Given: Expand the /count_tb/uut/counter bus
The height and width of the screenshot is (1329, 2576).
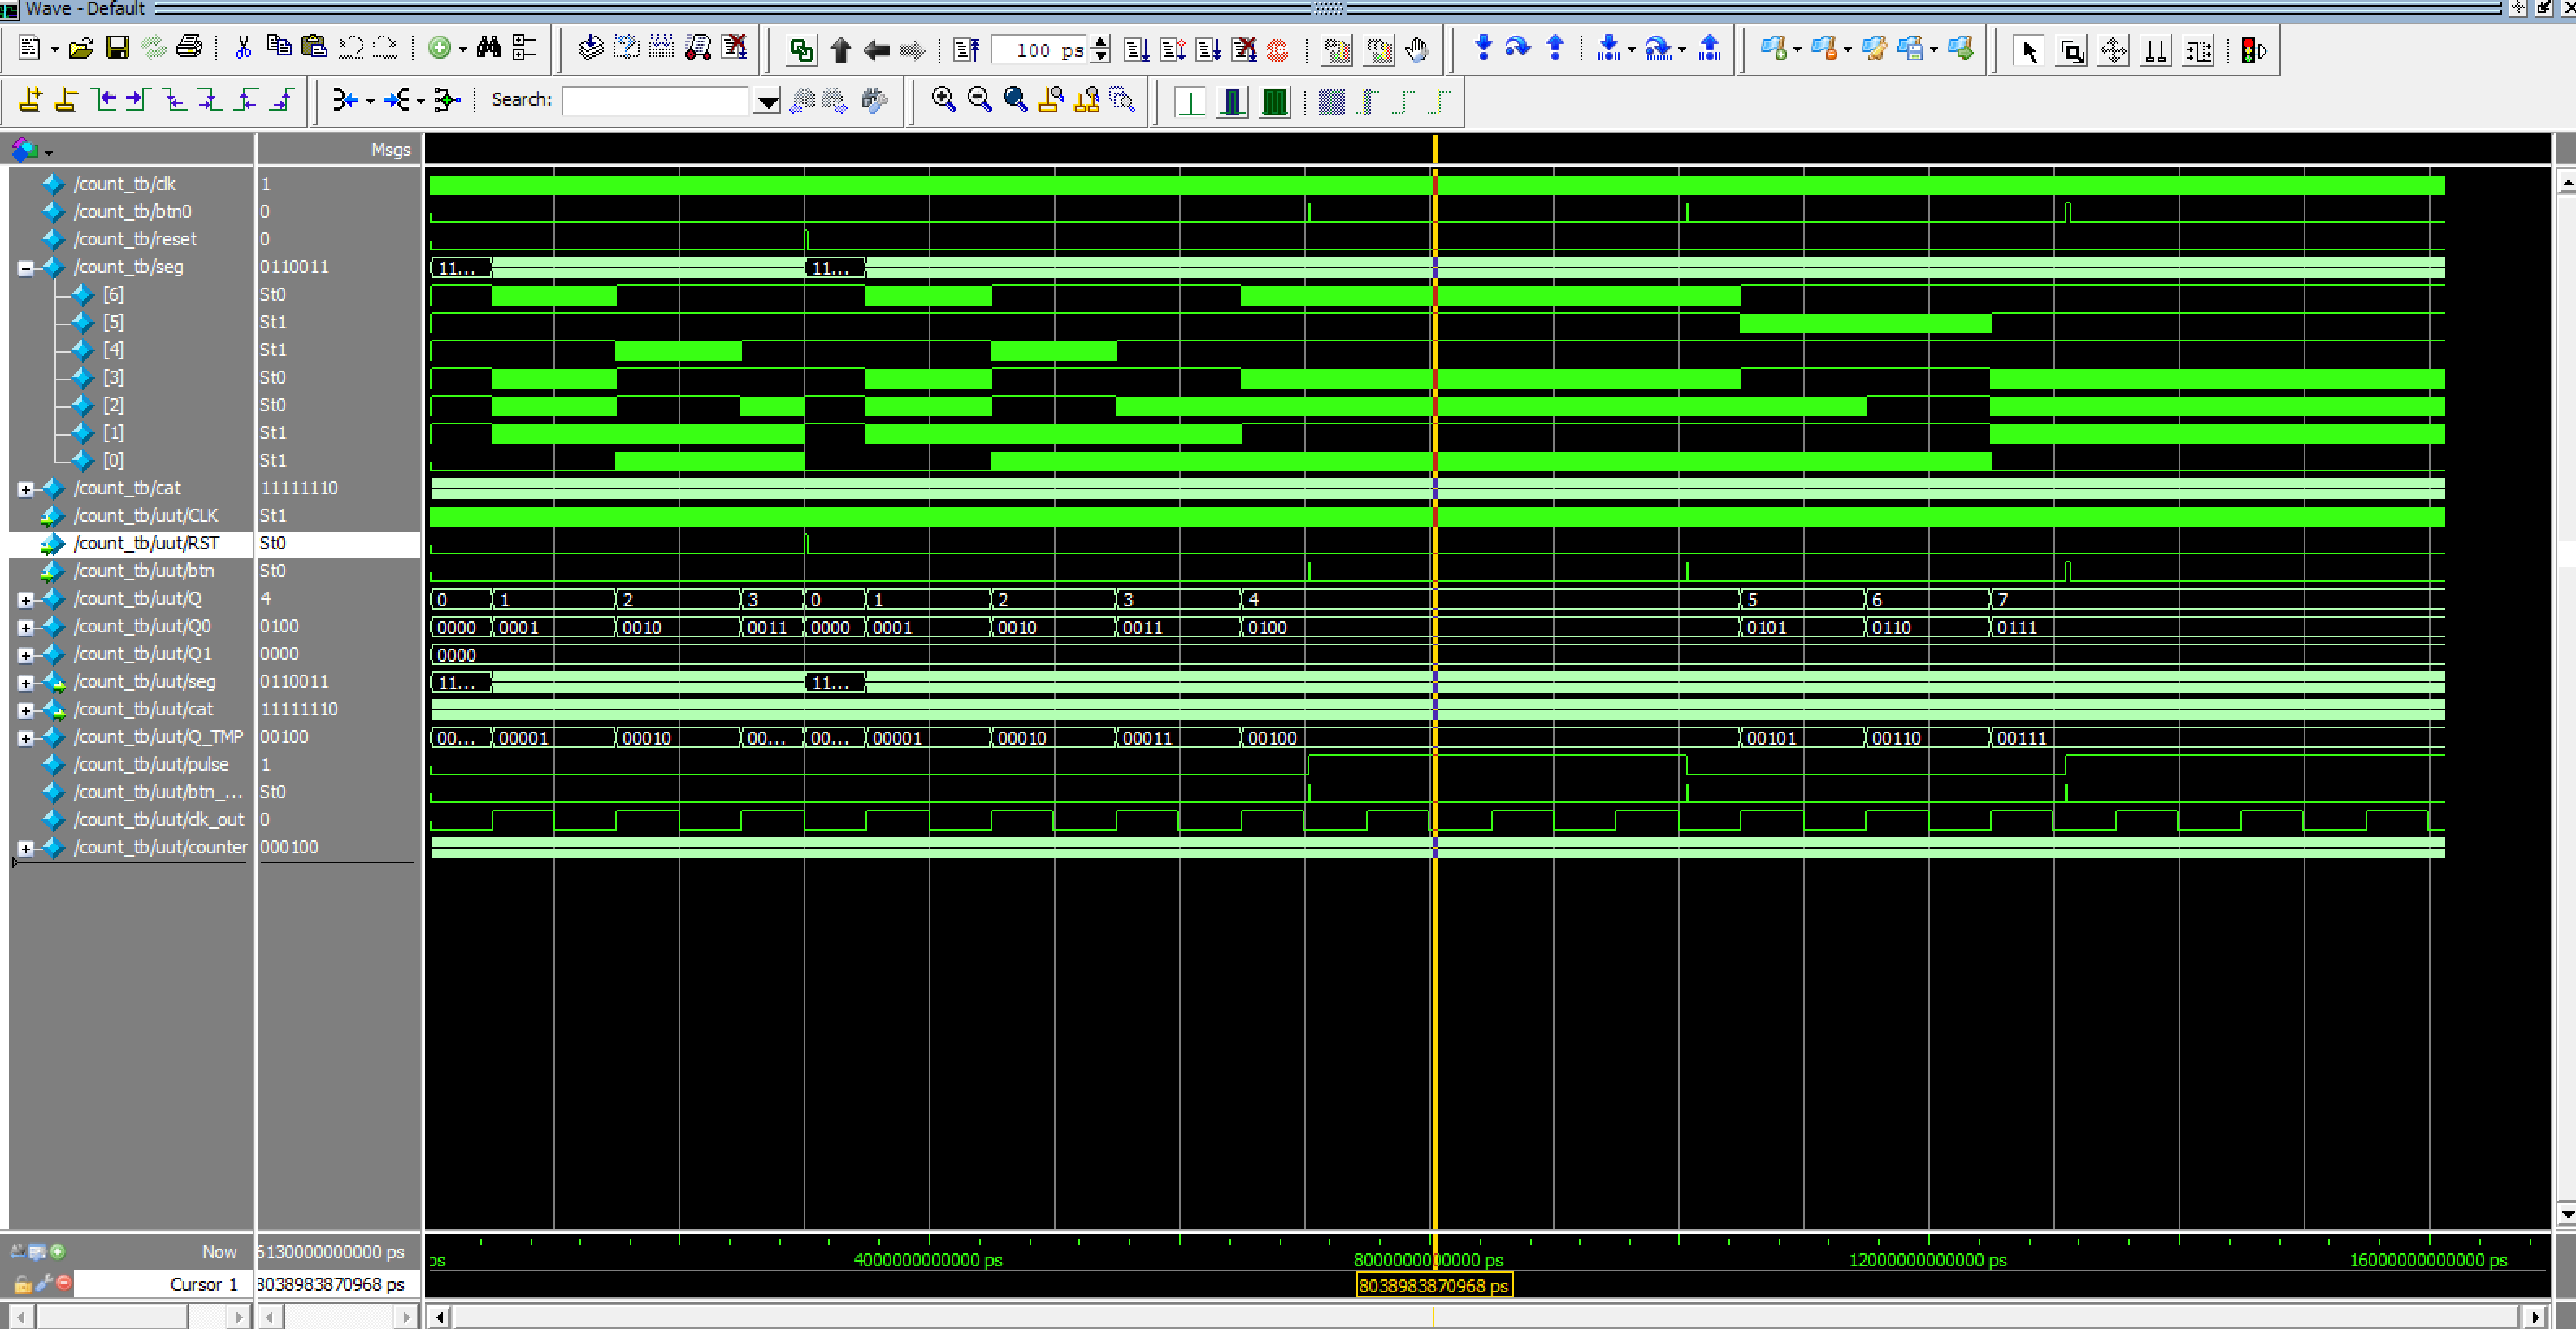Looking at the screenshot, I should [26, 848].
